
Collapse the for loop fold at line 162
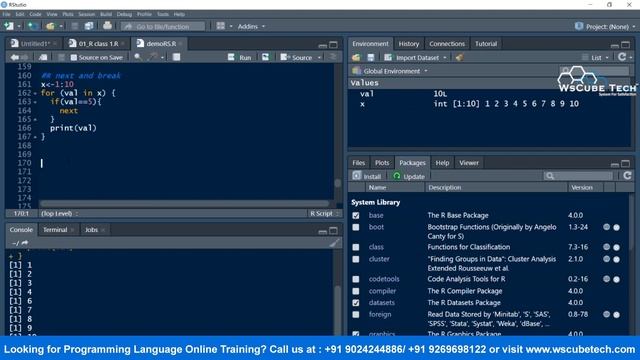click(x=36, y=93)
